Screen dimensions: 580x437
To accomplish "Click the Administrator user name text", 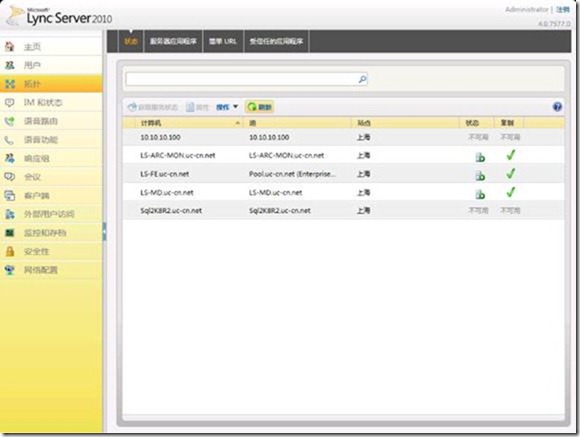I will point(527,10).
